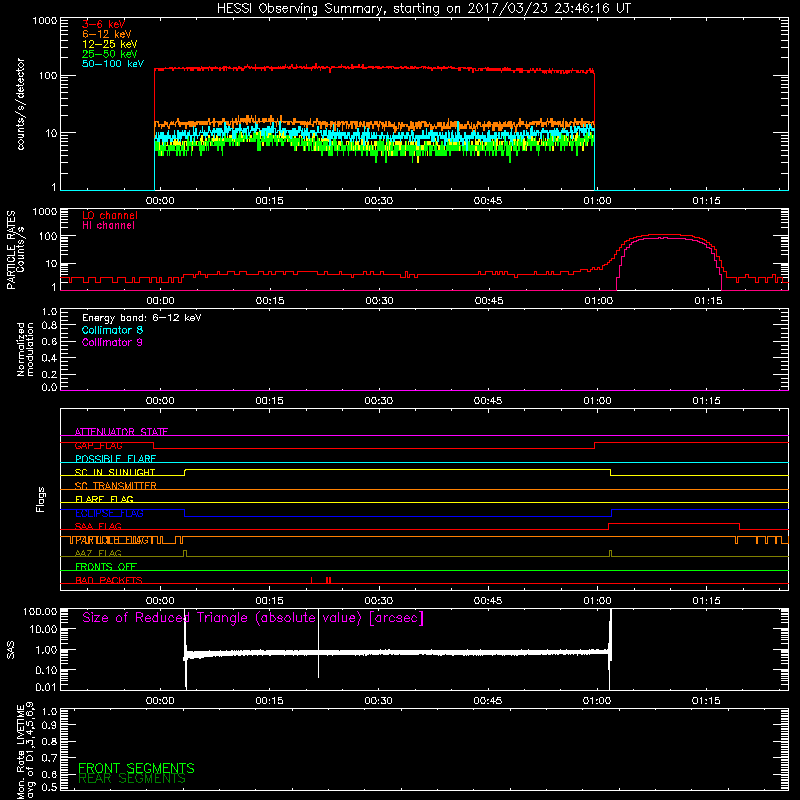Click the FLARE_FLAG label
Screen dimensions: 800x800
[104, 499]
